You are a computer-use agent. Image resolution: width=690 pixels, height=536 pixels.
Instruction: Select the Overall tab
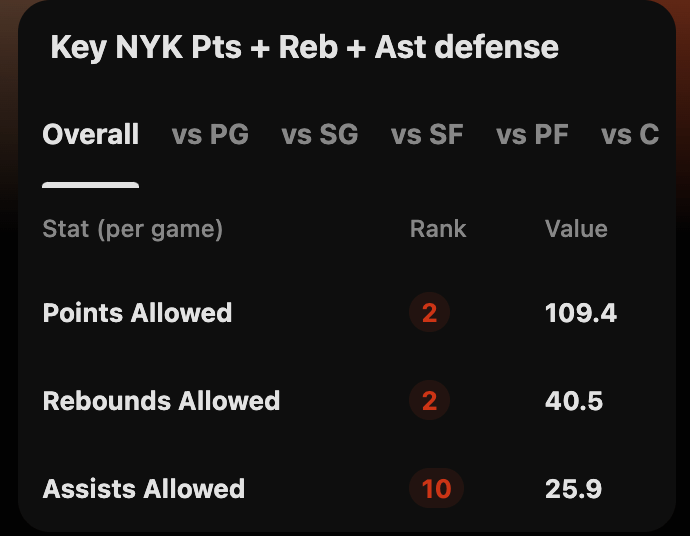pyautogui.click(x=90, y=134)
